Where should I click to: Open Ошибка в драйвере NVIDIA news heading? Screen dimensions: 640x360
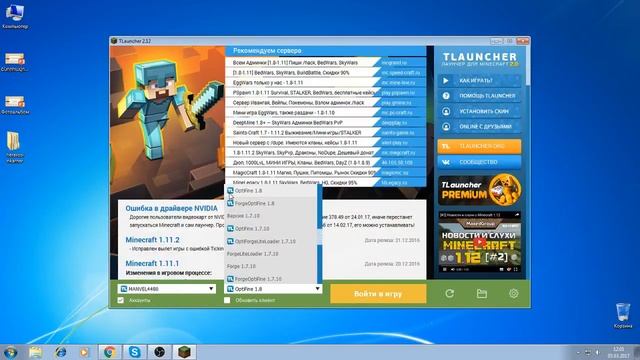(x=171, y=208)
